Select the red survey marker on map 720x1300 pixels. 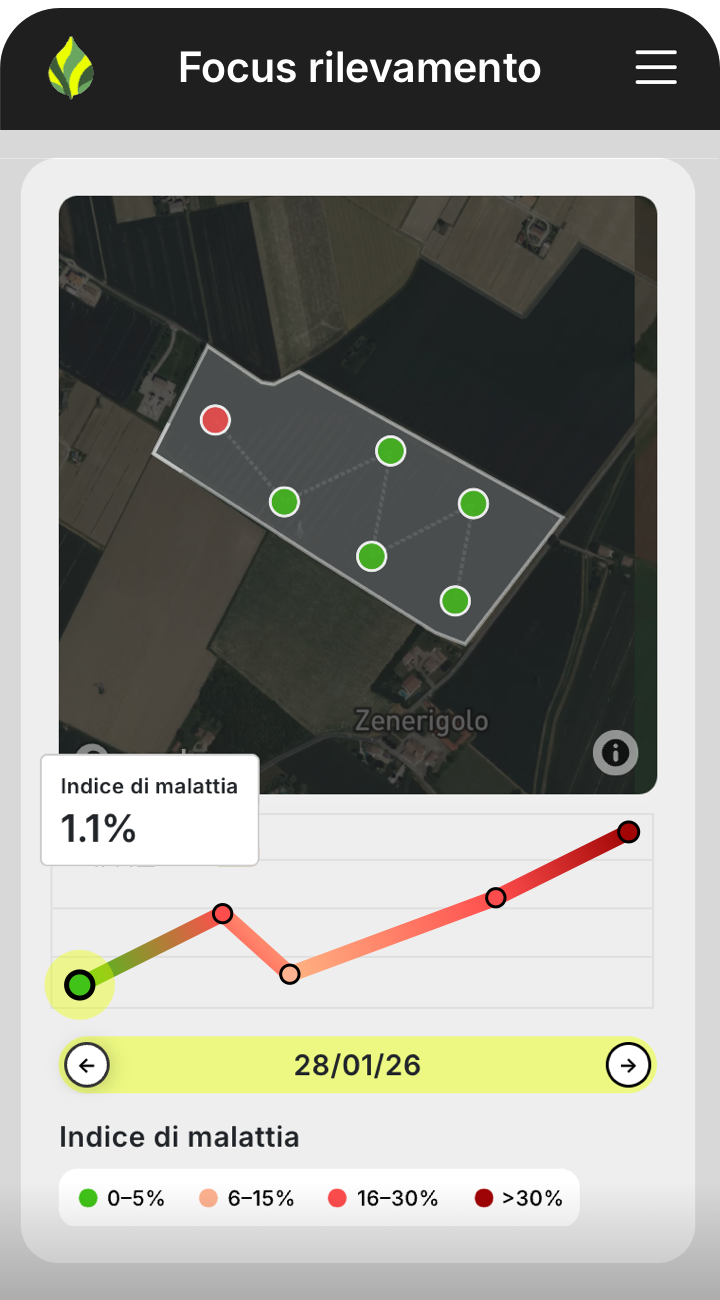(215, 420)
